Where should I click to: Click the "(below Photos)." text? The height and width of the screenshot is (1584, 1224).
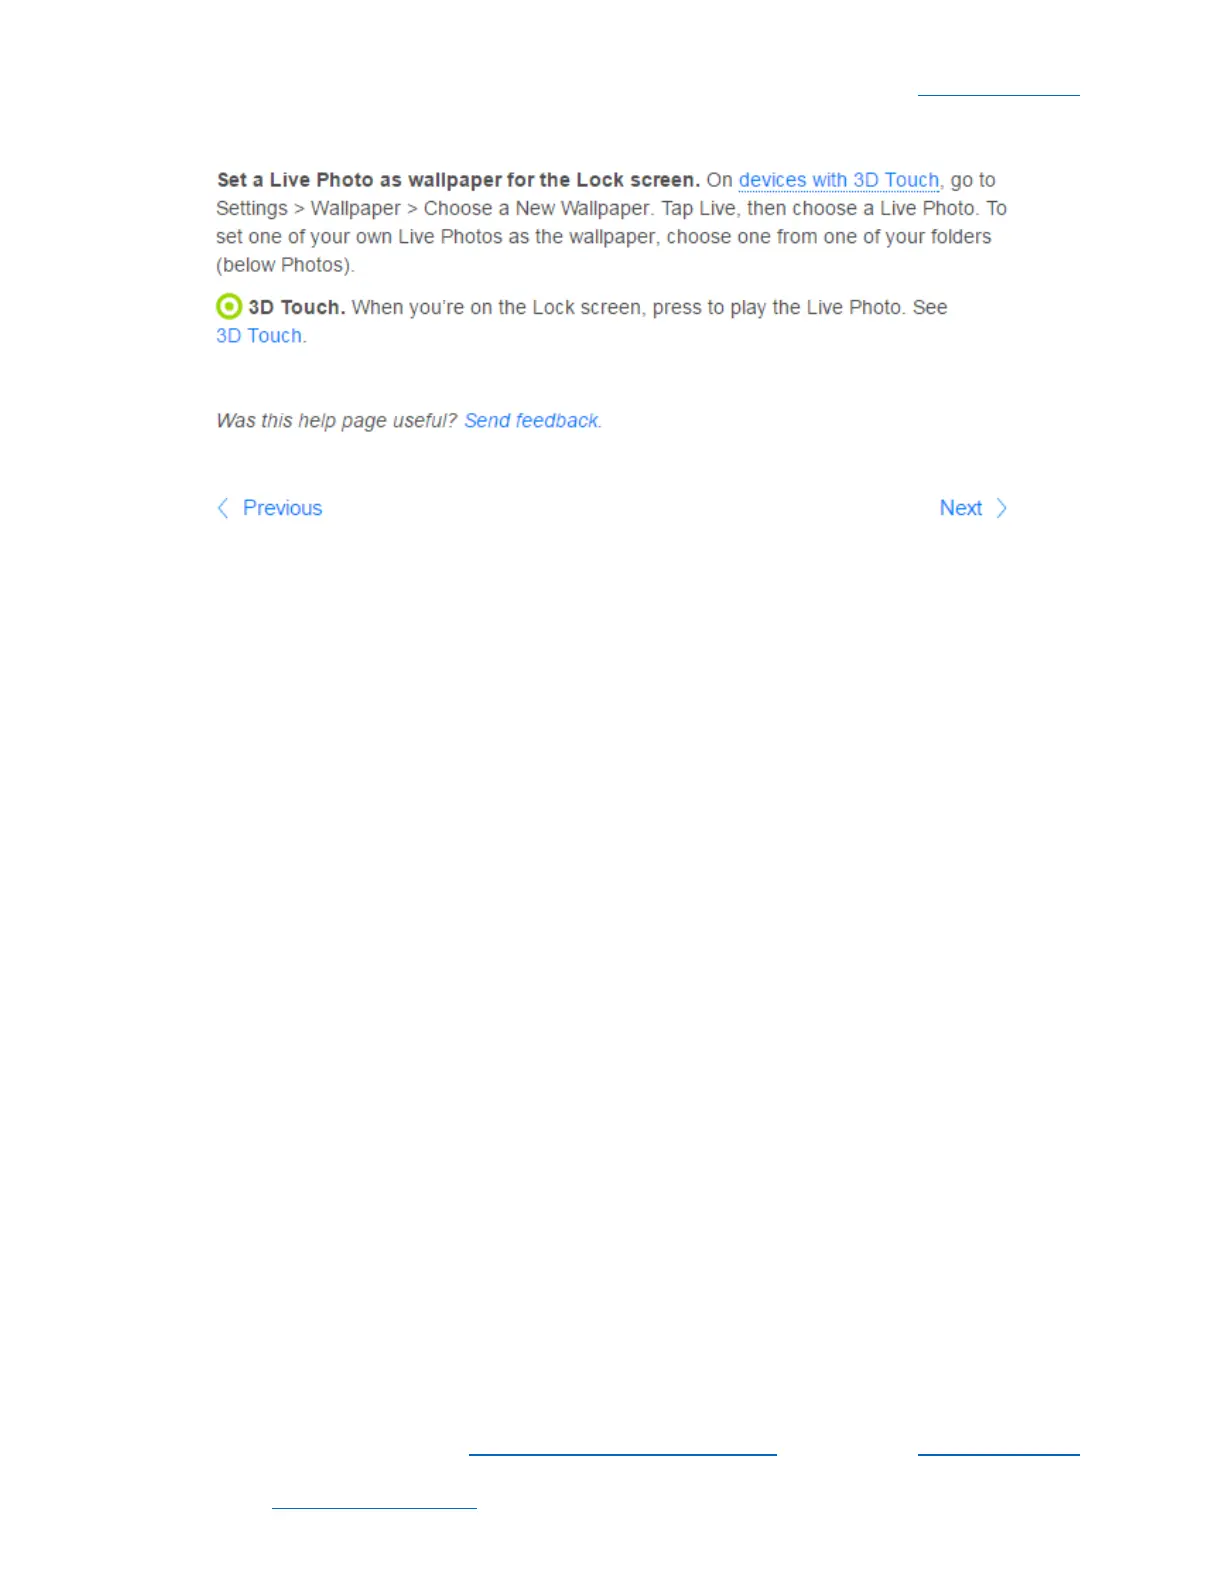[x=285, y=265]
